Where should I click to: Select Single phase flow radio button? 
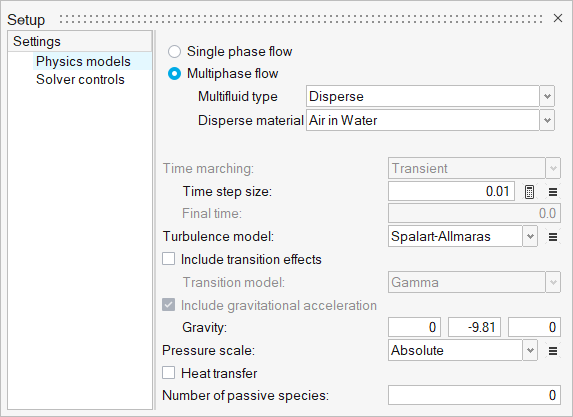point(174,52)
